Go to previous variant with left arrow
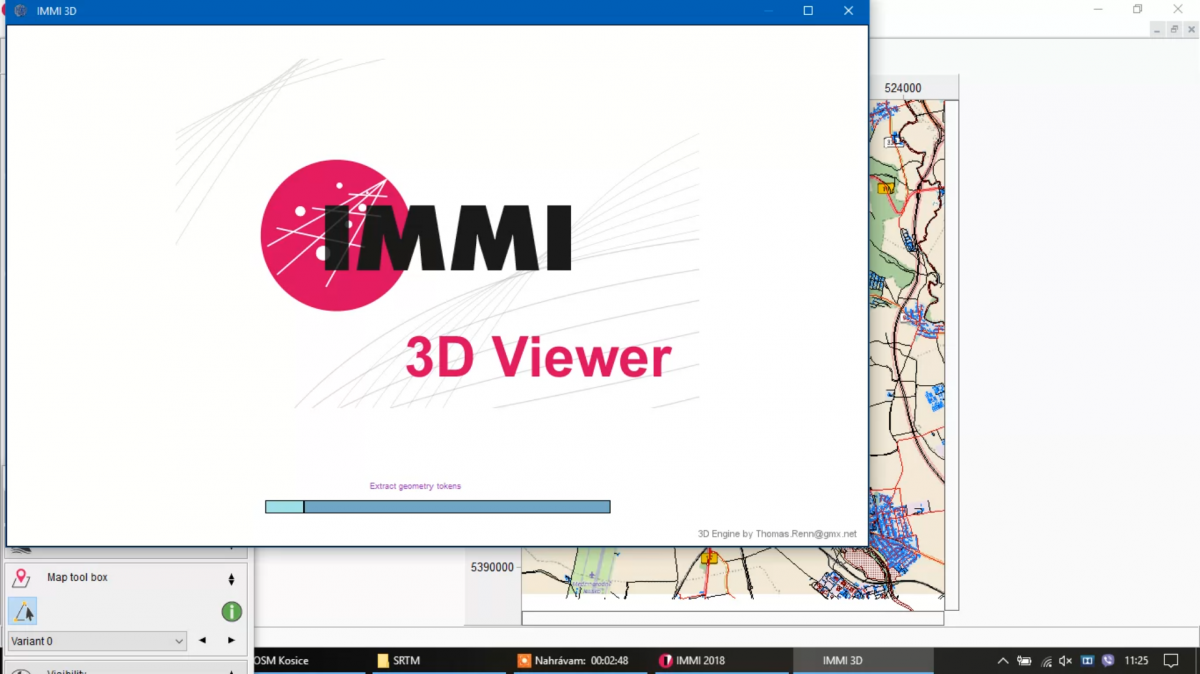 point(203,641)
